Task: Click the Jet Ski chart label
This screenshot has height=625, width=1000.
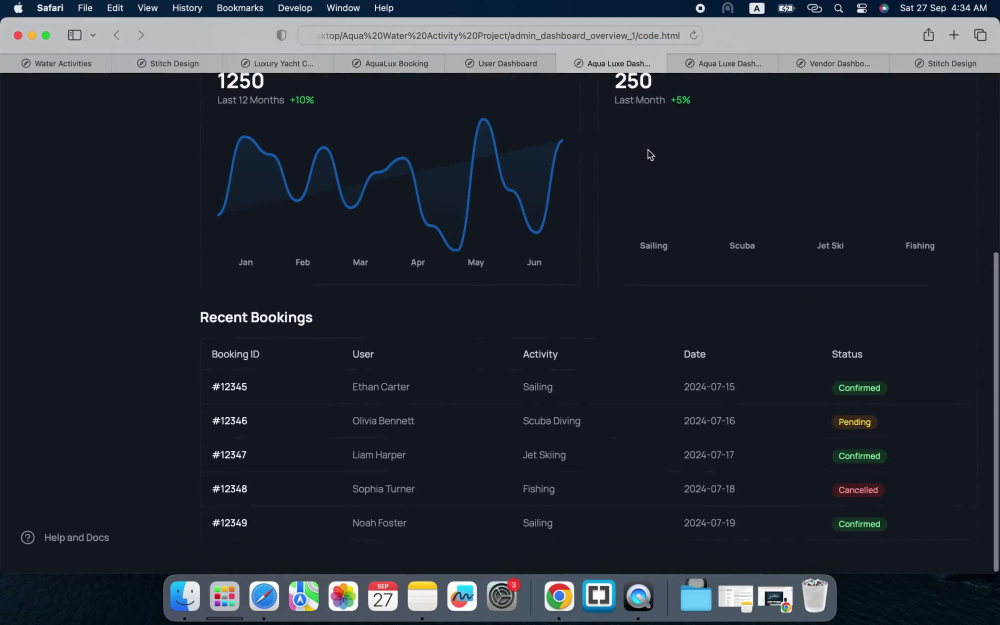Action: pyautogui.click(x=830, y=246)
